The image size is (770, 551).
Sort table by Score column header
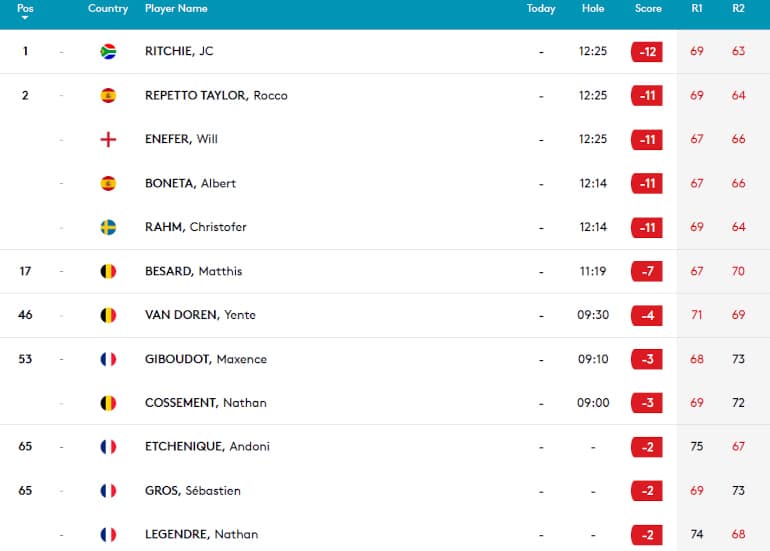coord(648,8)
